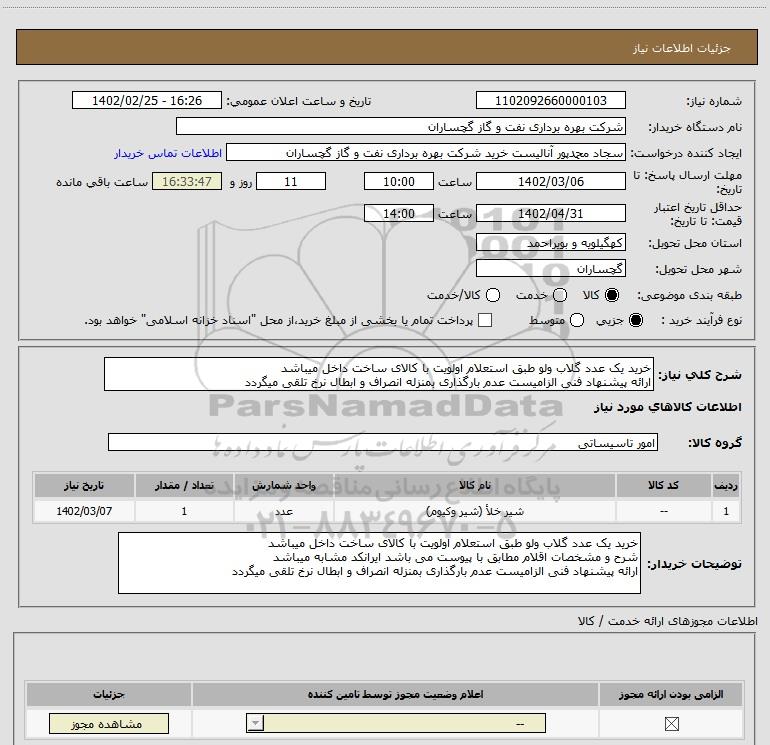Screen dimensions: 770x745
Task: Click the general need description text box
Action: pyautogui.click(x=379, y=374)
